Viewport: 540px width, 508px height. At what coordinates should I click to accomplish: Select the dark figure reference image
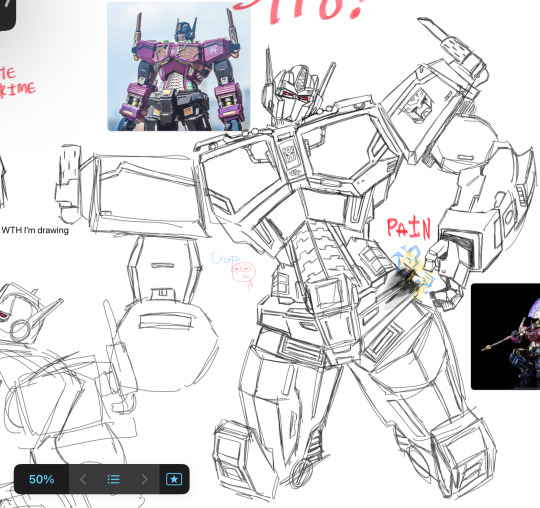pyautogui.click(x=505, y=336)
